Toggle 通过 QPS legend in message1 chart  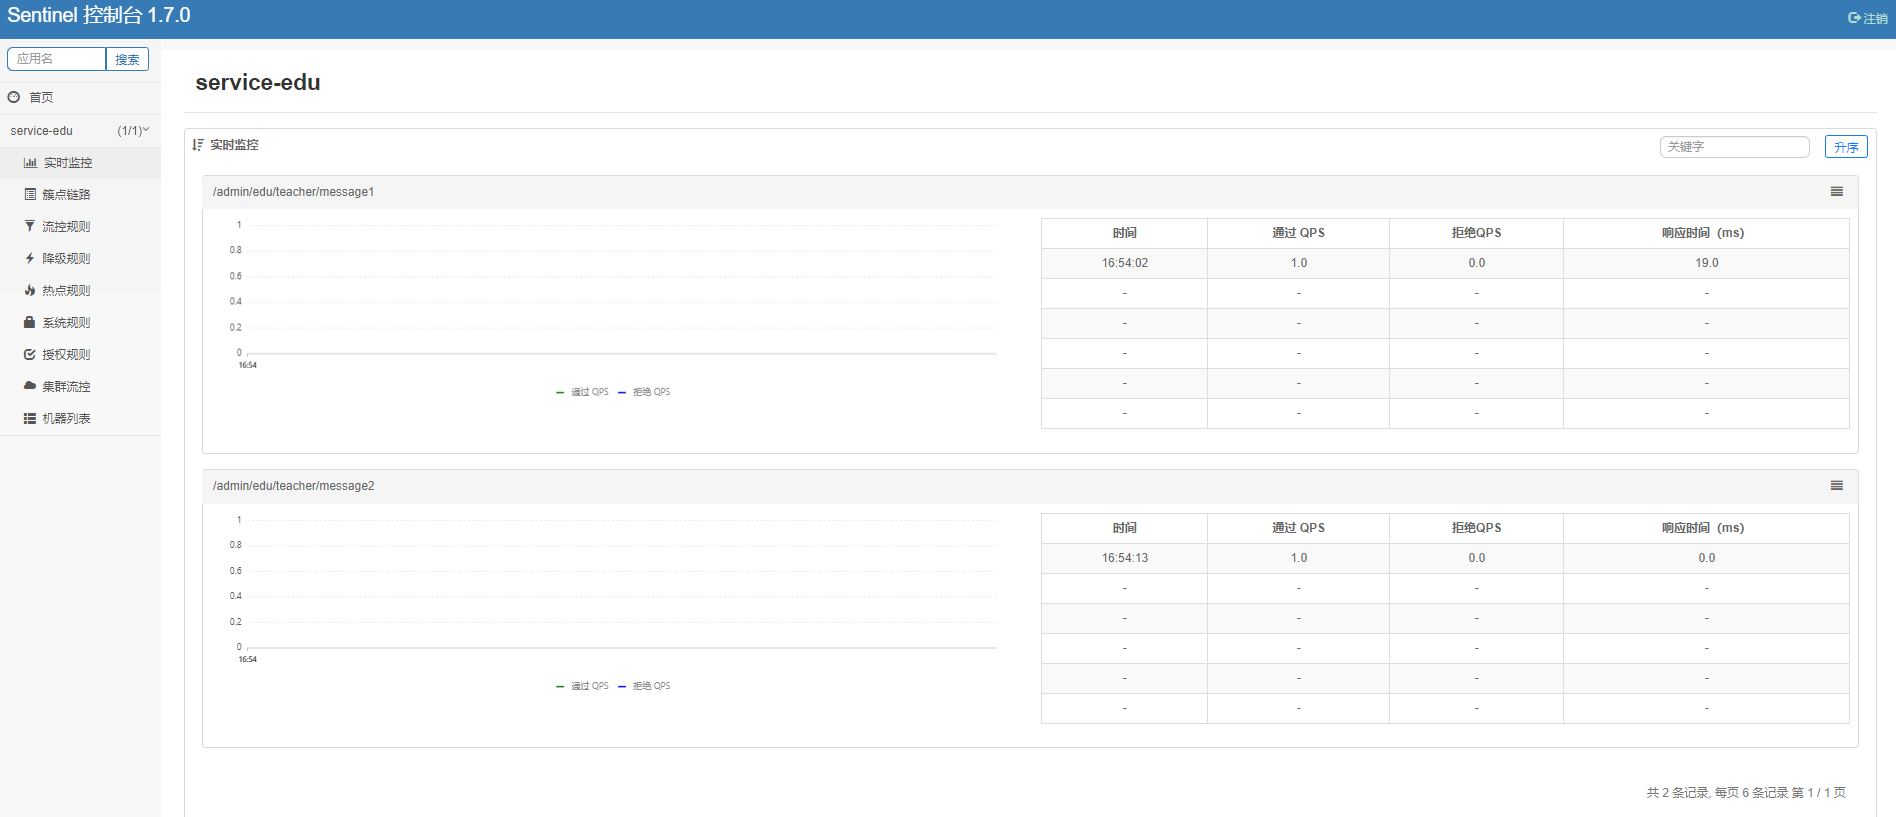pos(582,392)
